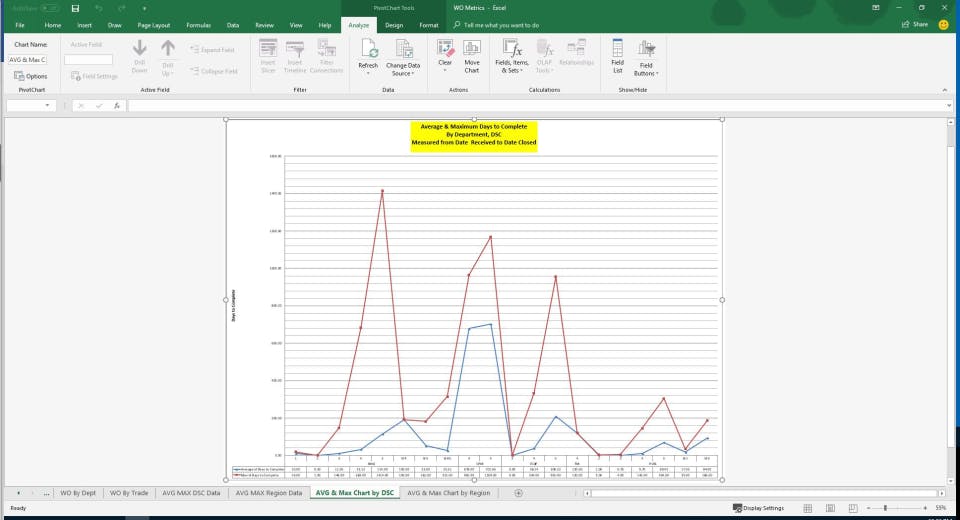The image size is (960, 520).
Task: Click the Share button
Action: [x=915, y=24]
